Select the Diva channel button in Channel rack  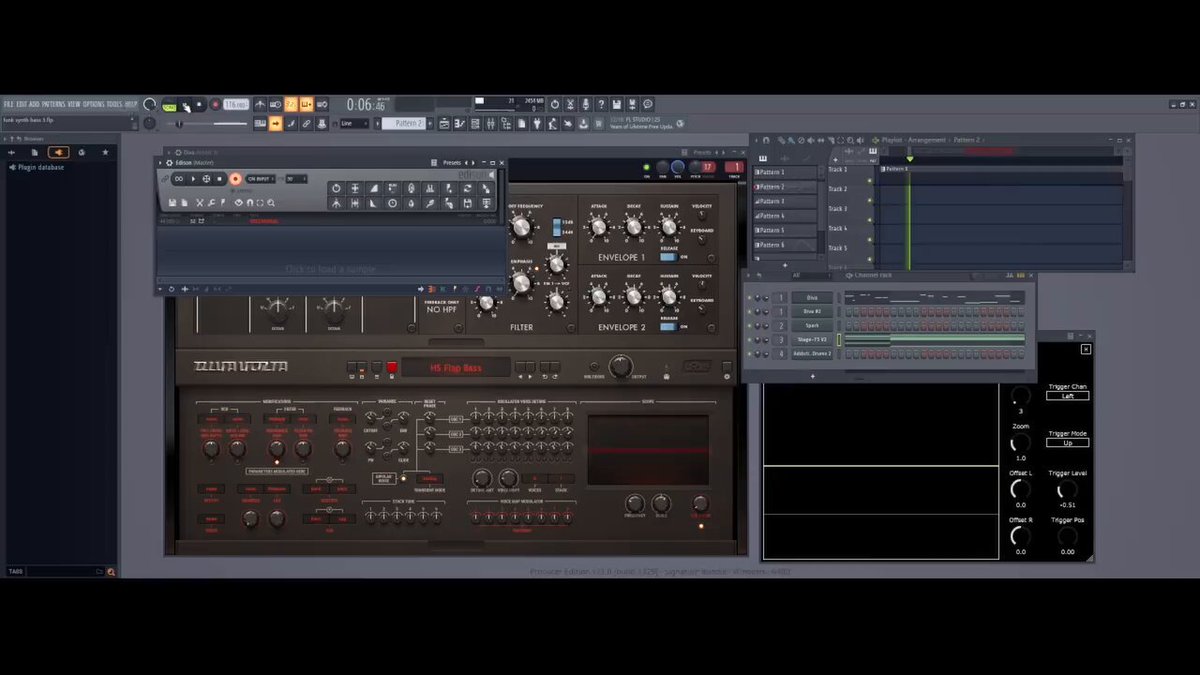[812, 298]
